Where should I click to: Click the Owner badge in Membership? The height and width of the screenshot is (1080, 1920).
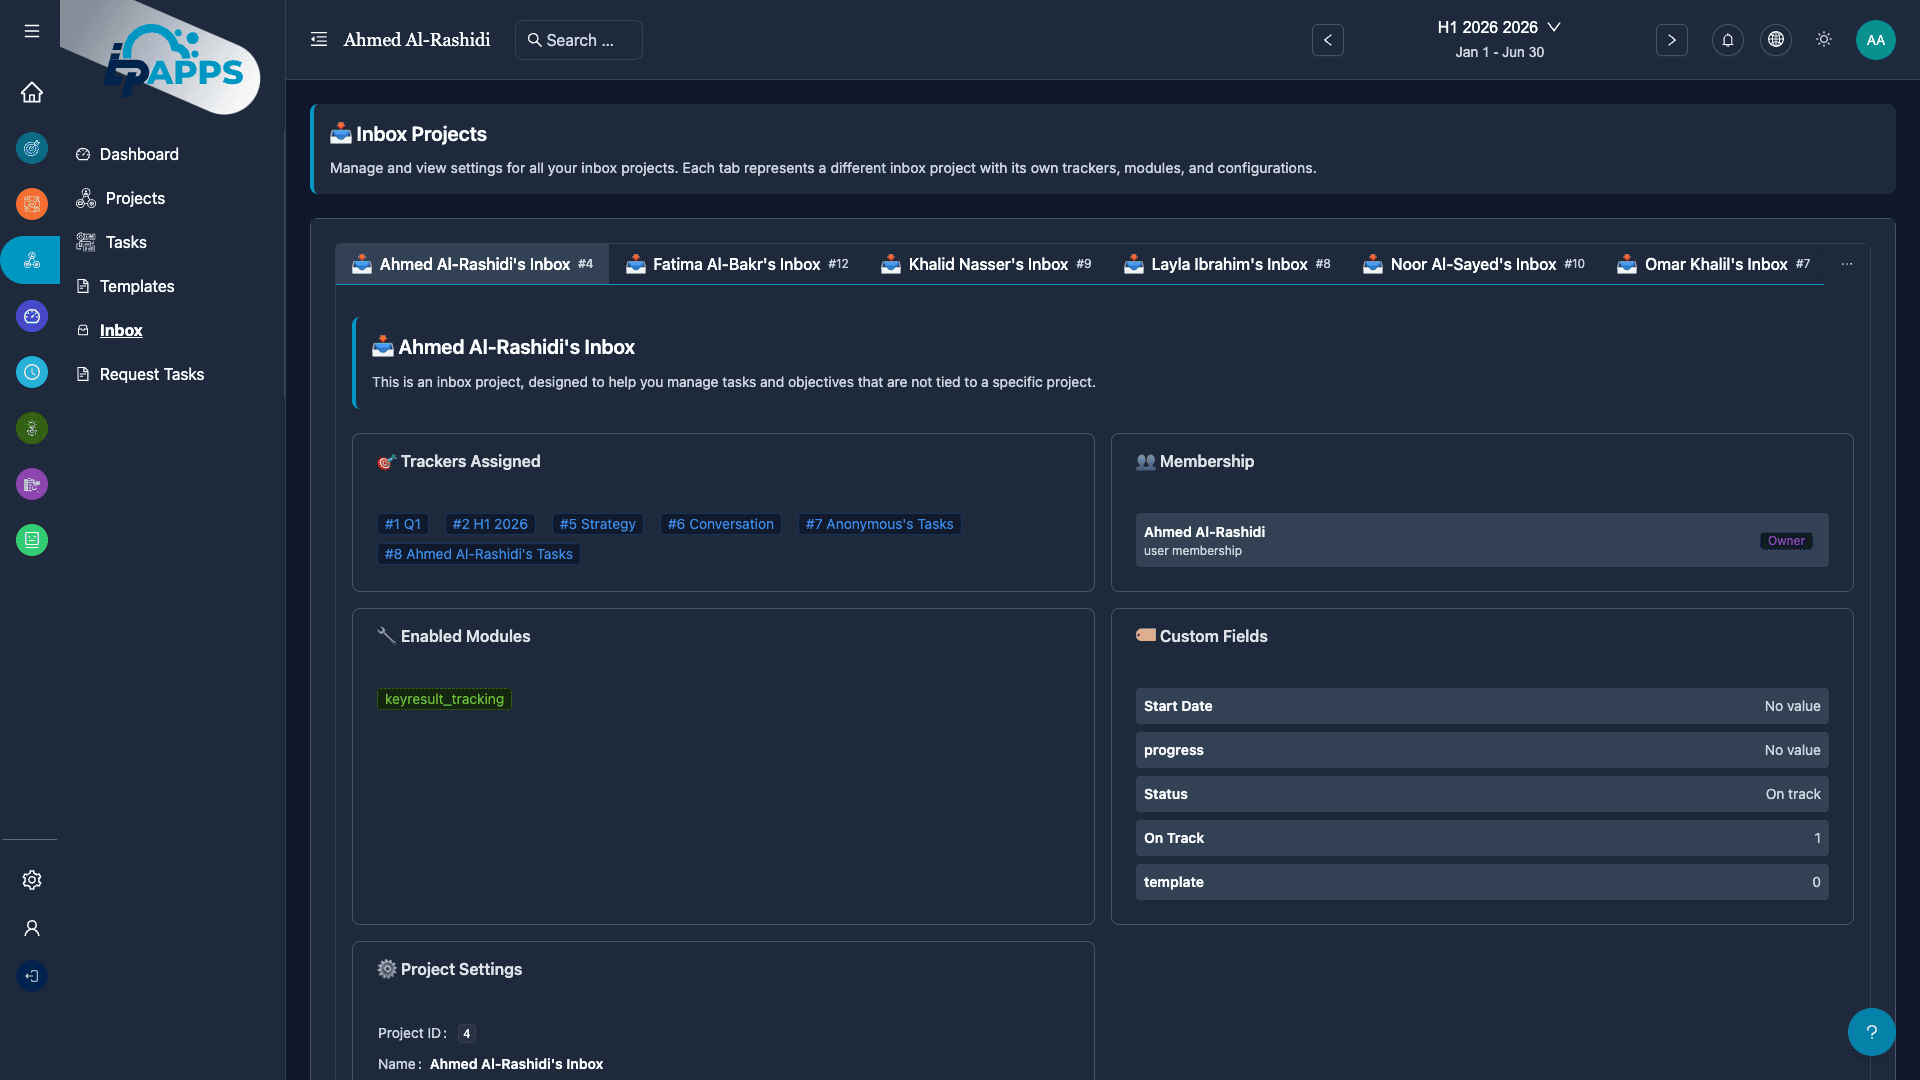point(1786,541)
